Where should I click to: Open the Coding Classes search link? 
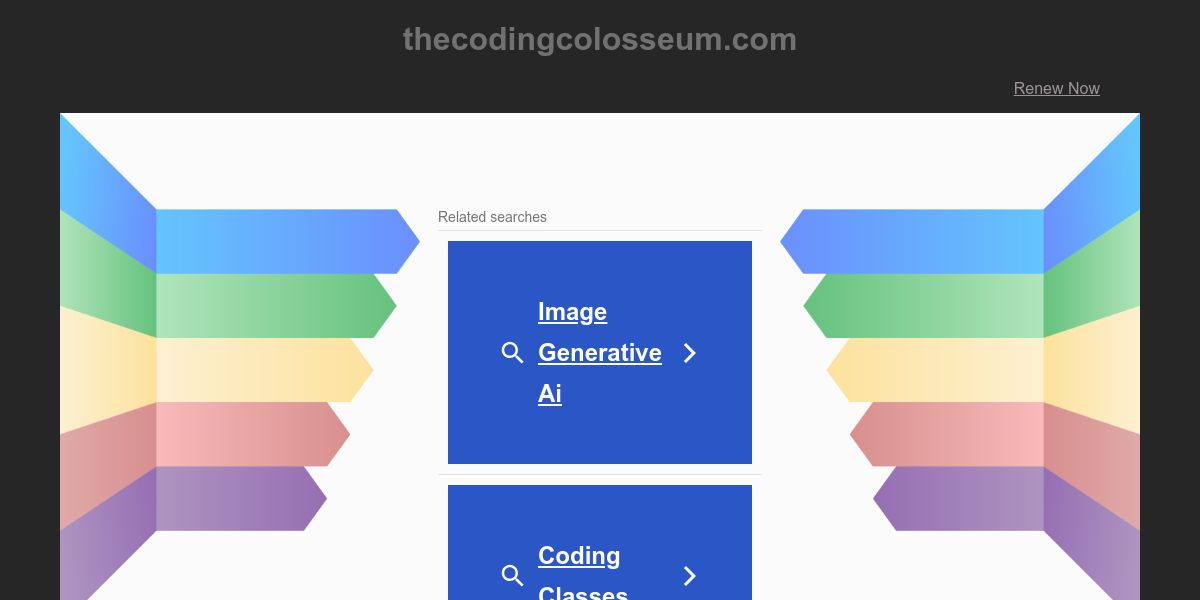tap(579, 556)
